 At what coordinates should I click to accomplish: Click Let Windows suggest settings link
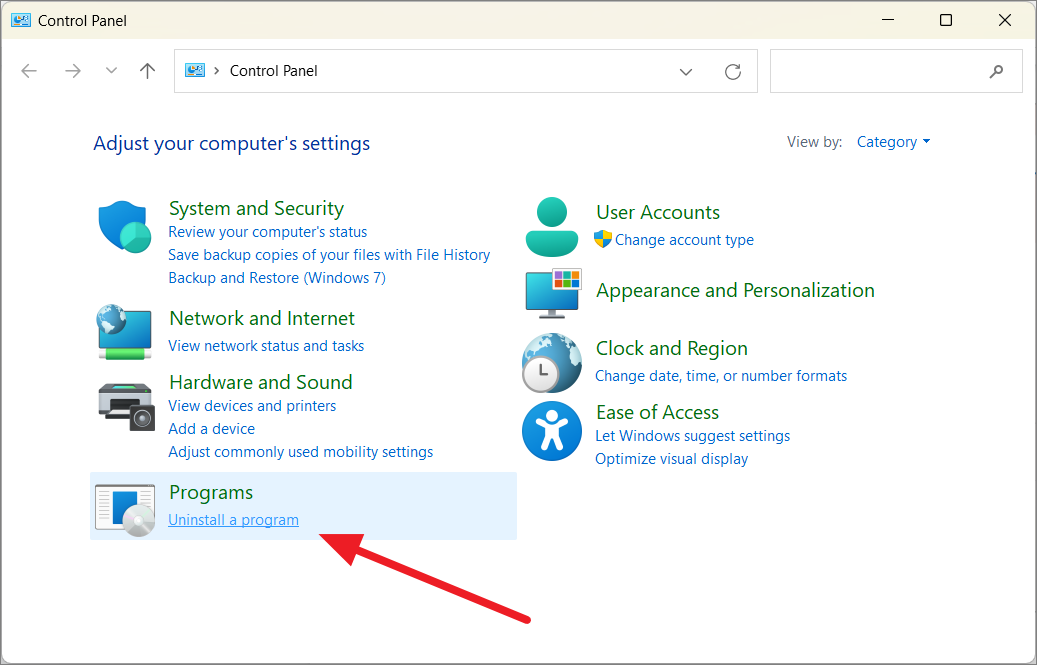[692, 436]
